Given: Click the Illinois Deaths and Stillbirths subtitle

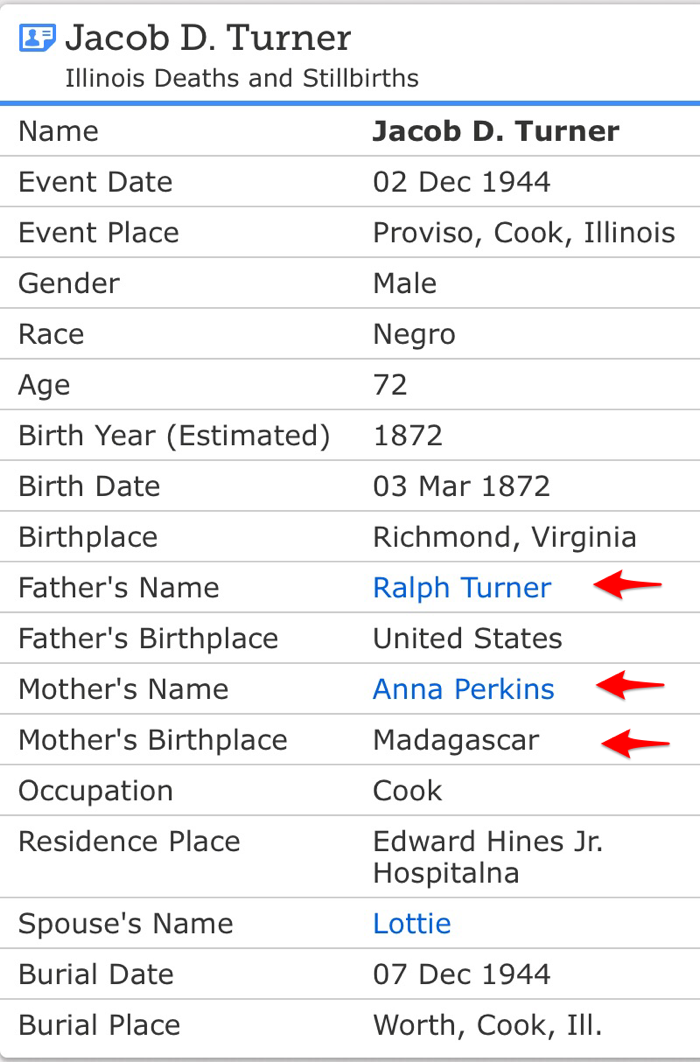Looking at the screenshot, I should (x=242, y=78).
